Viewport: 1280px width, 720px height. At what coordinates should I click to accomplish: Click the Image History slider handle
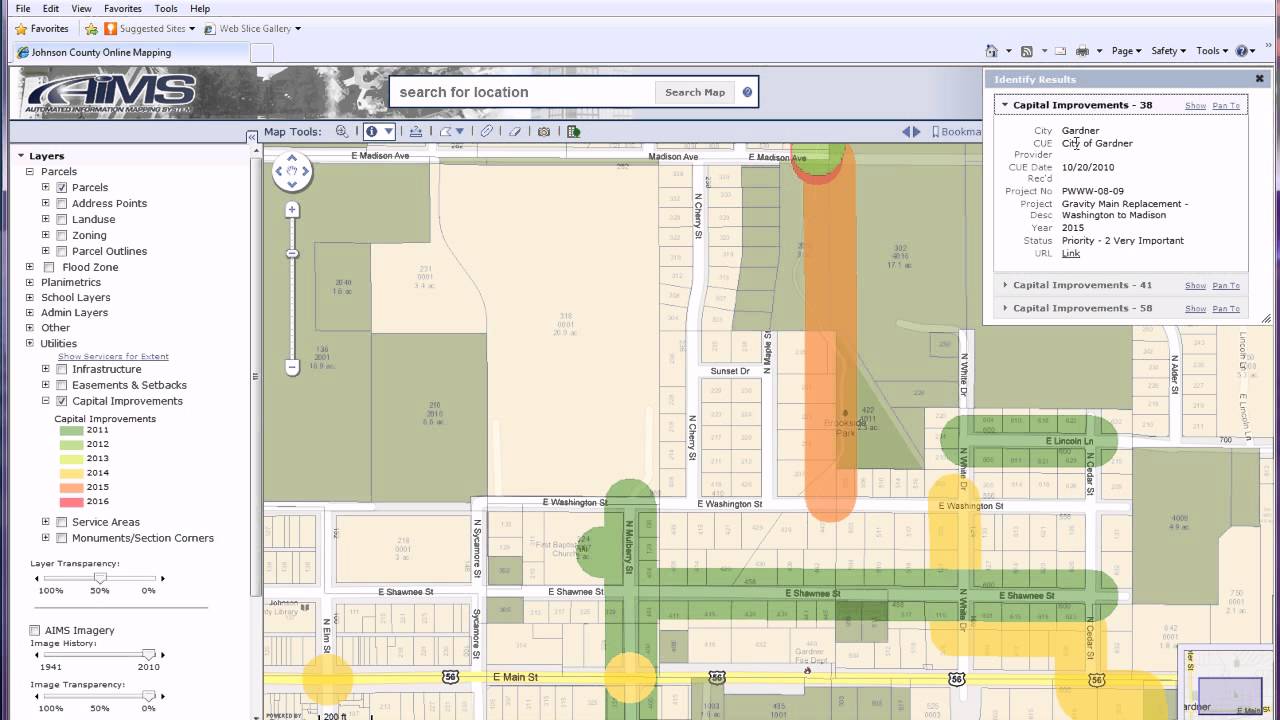point(149,655)
